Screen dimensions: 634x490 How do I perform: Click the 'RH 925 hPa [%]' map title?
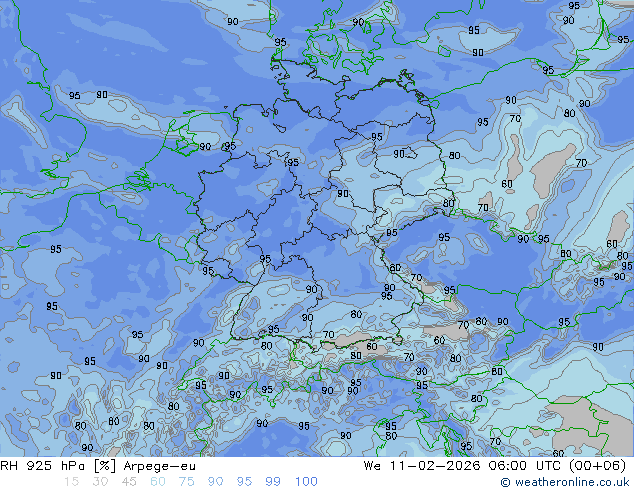(x=58, y=466)
